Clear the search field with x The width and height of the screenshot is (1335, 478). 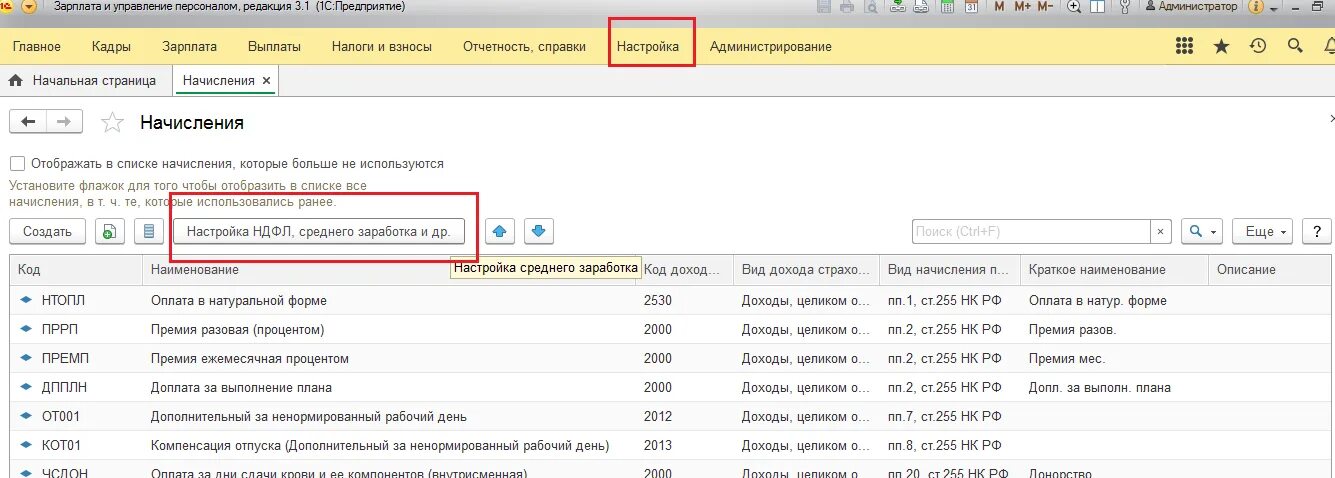pos(1160,231)
